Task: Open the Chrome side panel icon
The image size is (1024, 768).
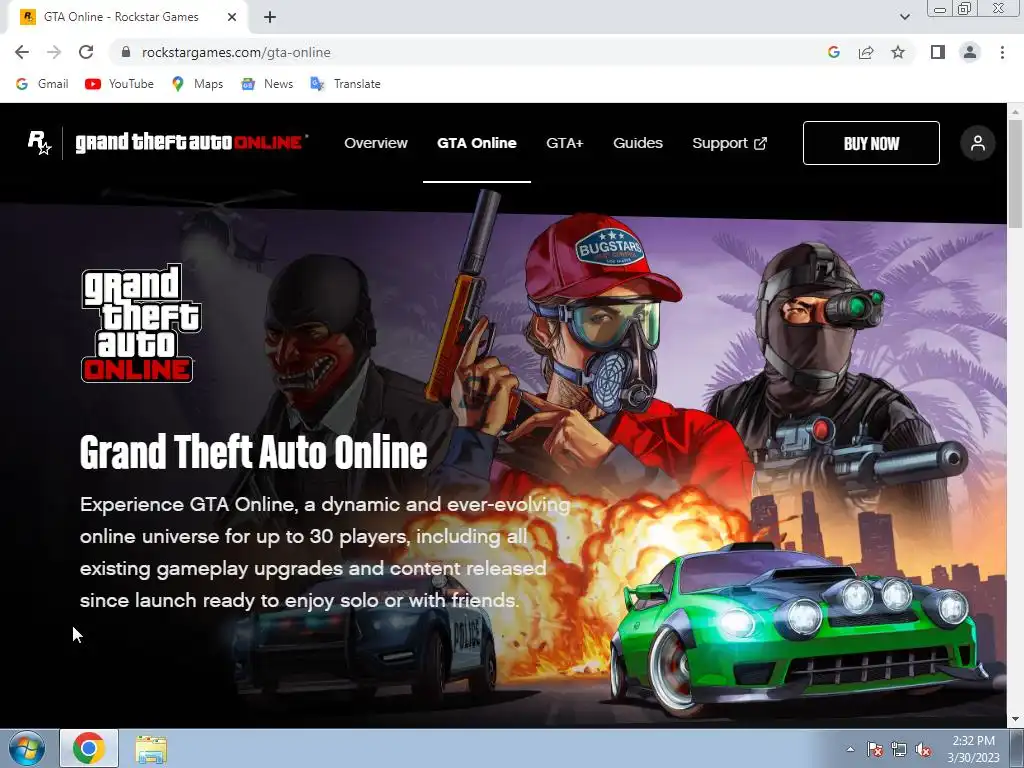Action: coord(938,52)
